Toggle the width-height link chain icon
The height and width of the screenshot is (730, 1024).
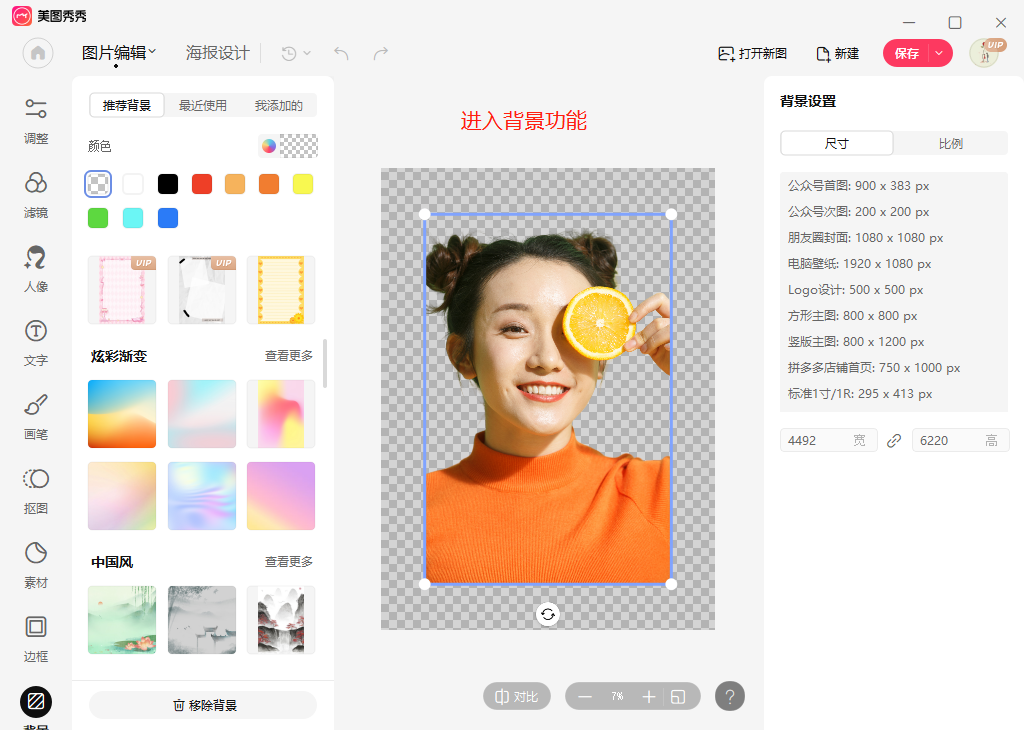(894, 440)
